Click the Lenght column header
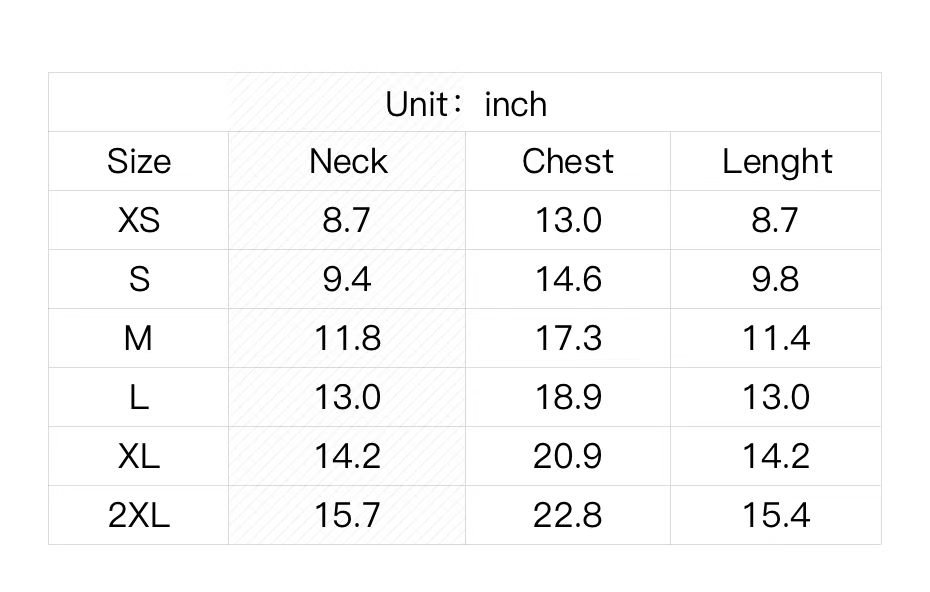The image size is (930, 592). [777, 162]
